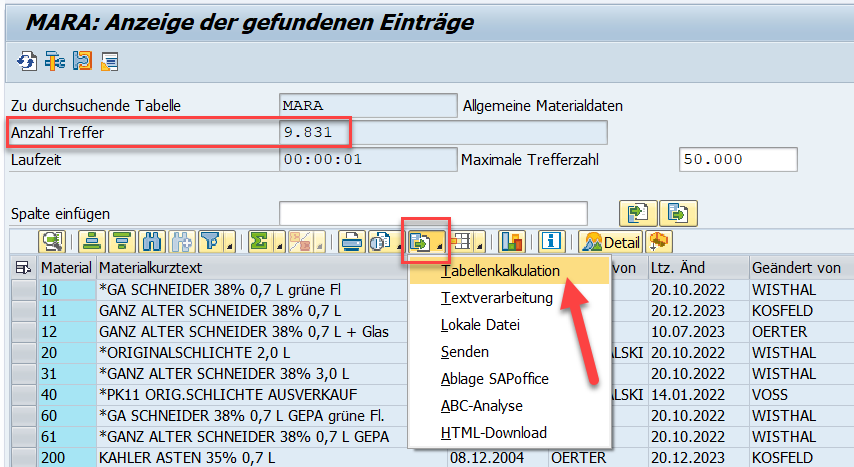Viewport: 854px width, 467px height.
Task: Open Find using the binoculars icon
Action: click(x=152, y=241)
